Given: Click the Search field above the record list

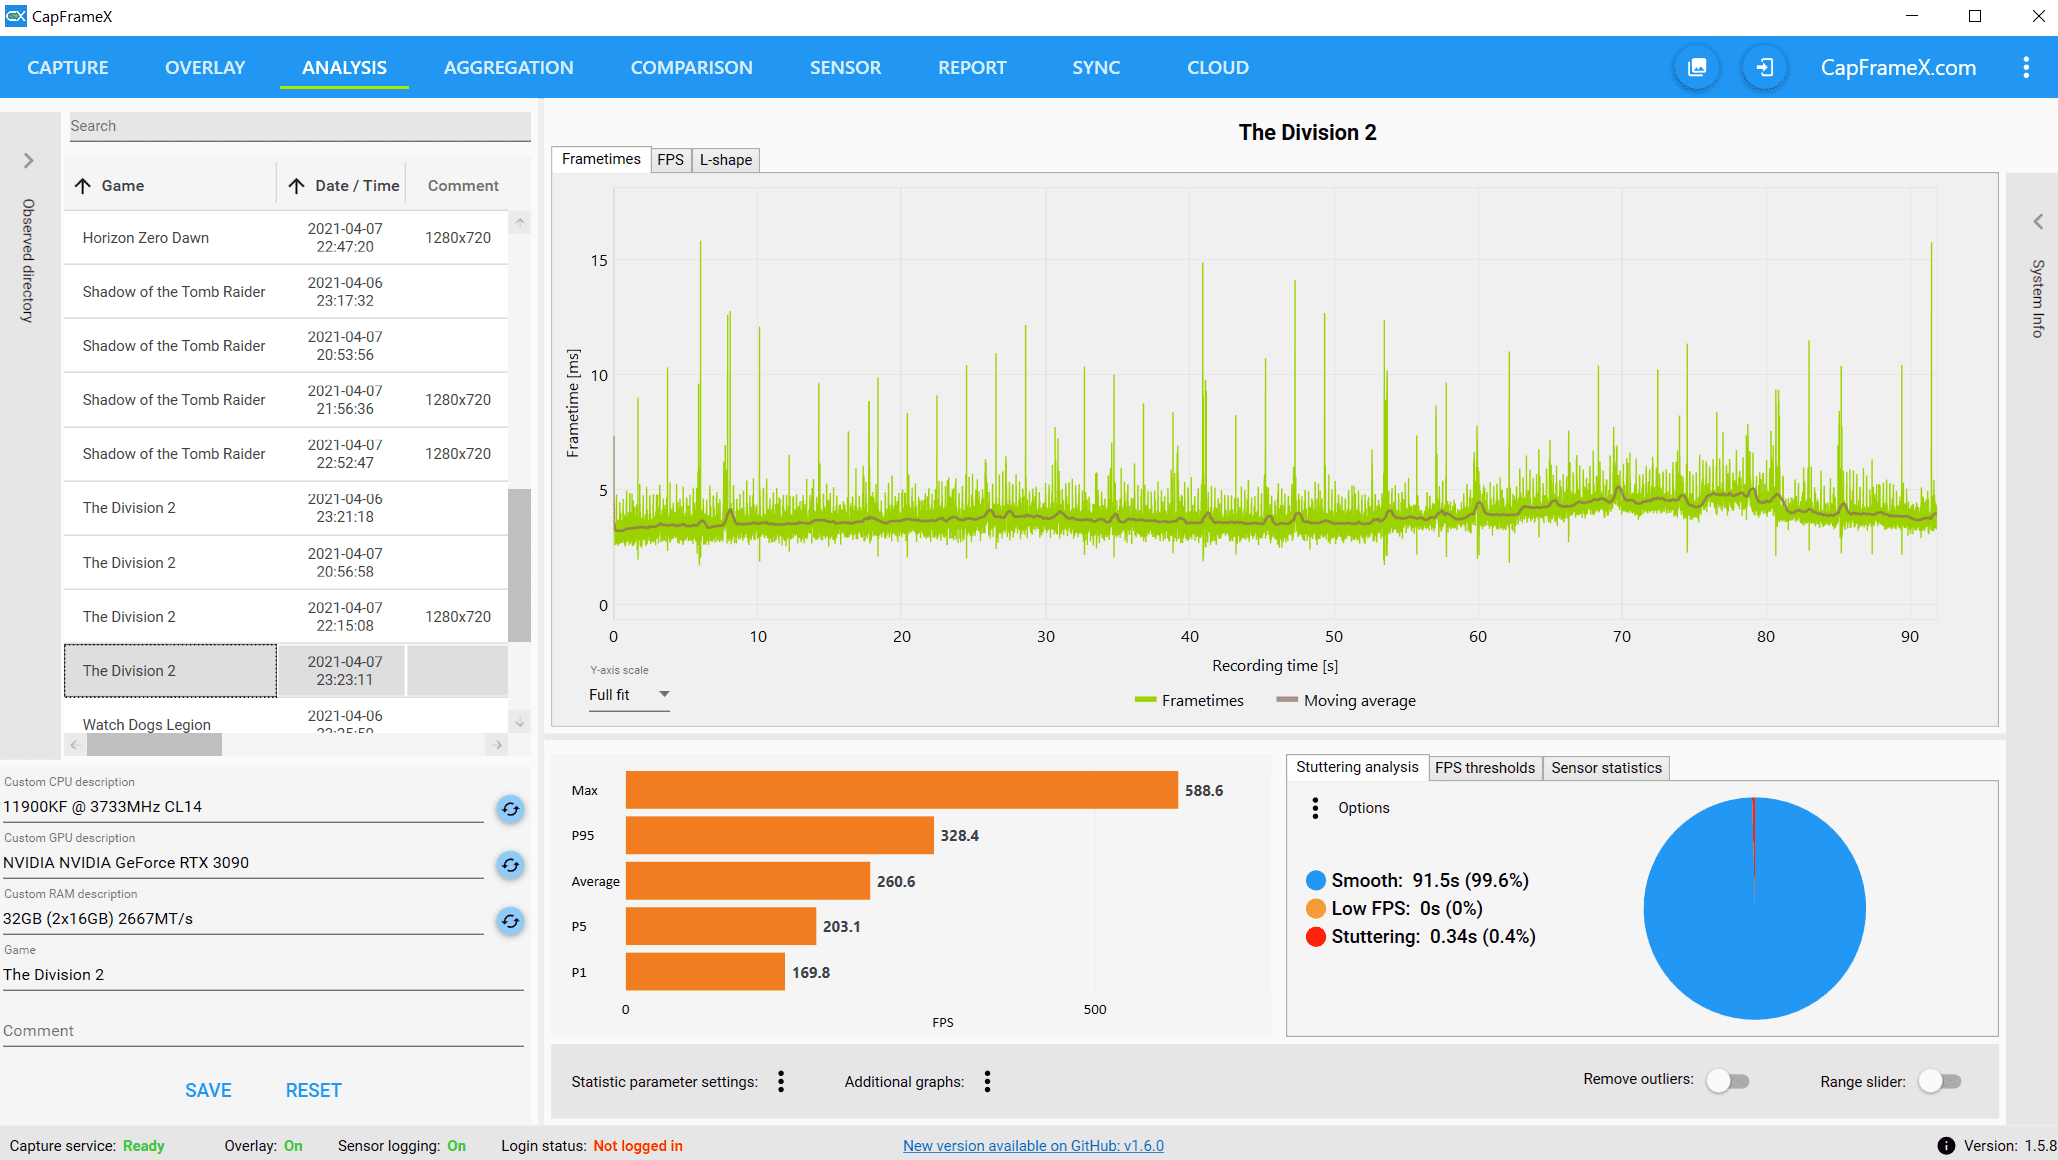Looking at the screenshot, I should coord(299,126).
